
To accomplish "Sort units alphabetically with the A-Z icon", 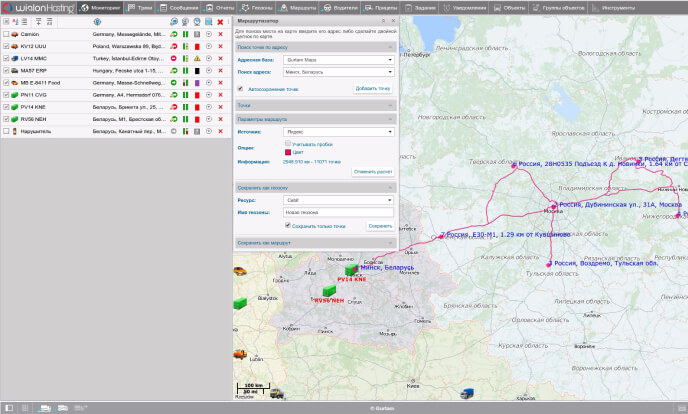I will [15, 21].
